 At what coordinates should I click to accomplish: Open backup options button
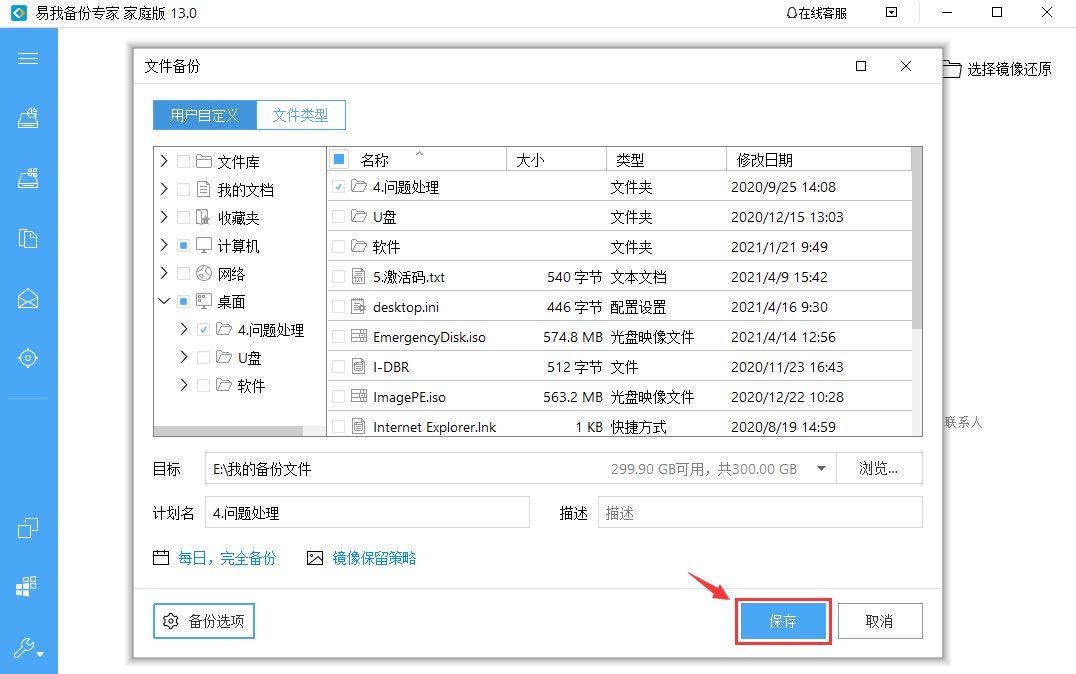tap(204, 621)
